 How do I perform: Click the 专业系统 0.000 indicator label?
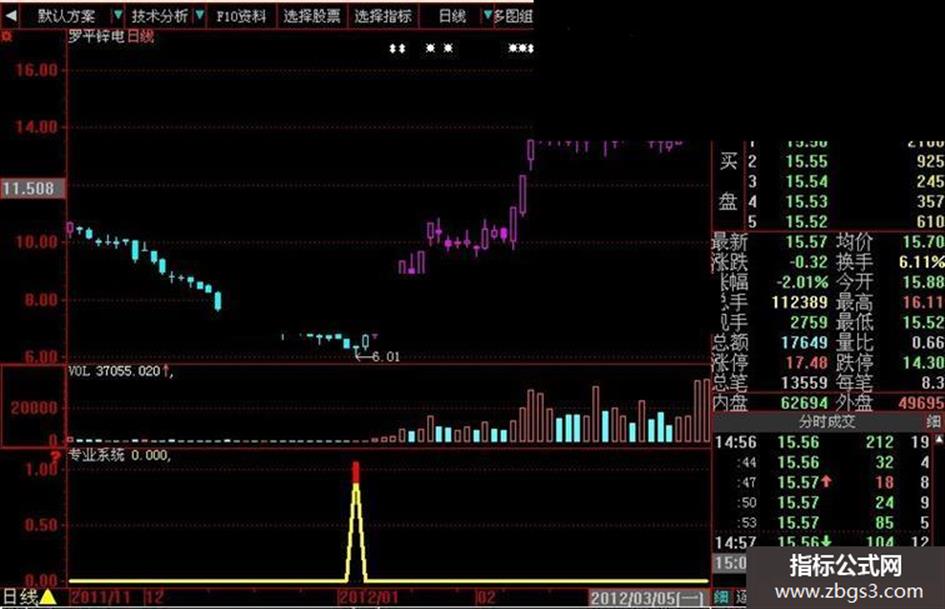119,455
